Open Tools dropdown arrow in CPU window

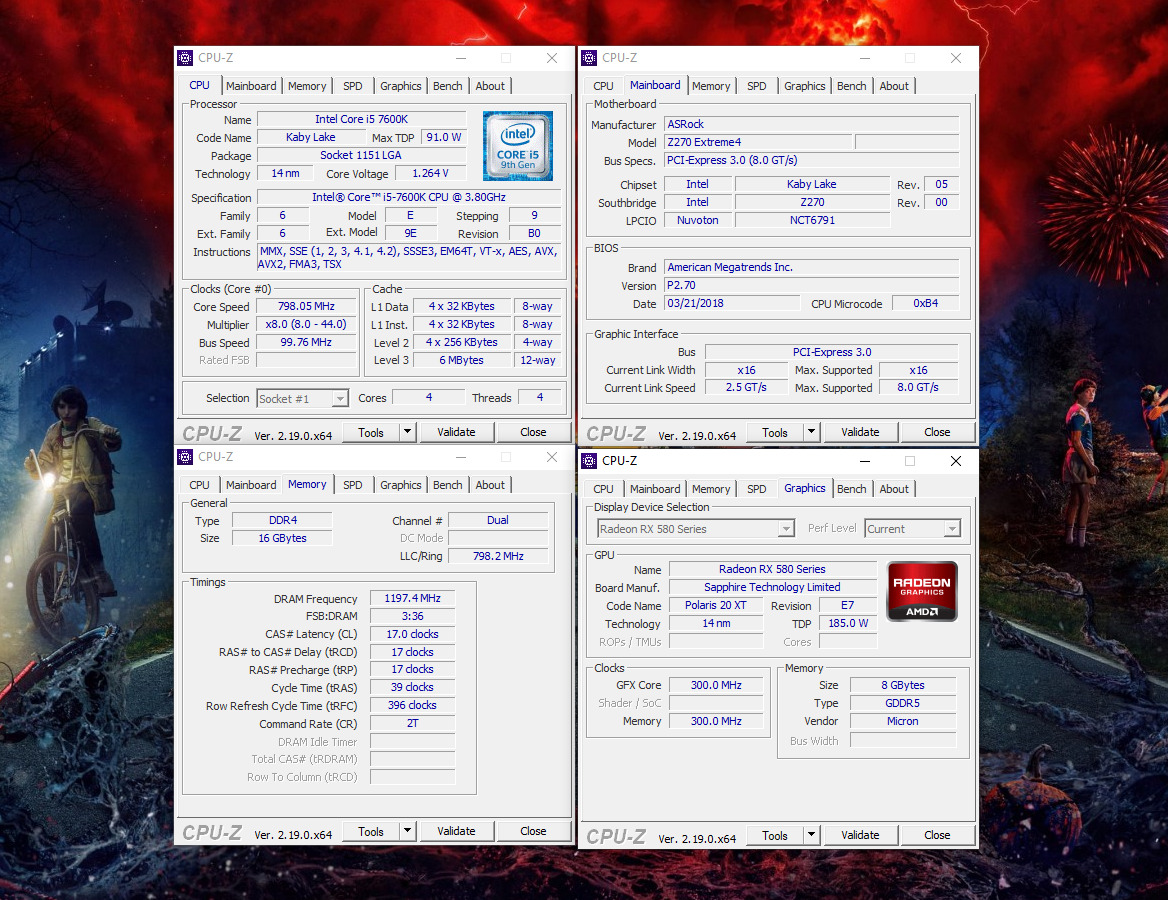point(407,432)
